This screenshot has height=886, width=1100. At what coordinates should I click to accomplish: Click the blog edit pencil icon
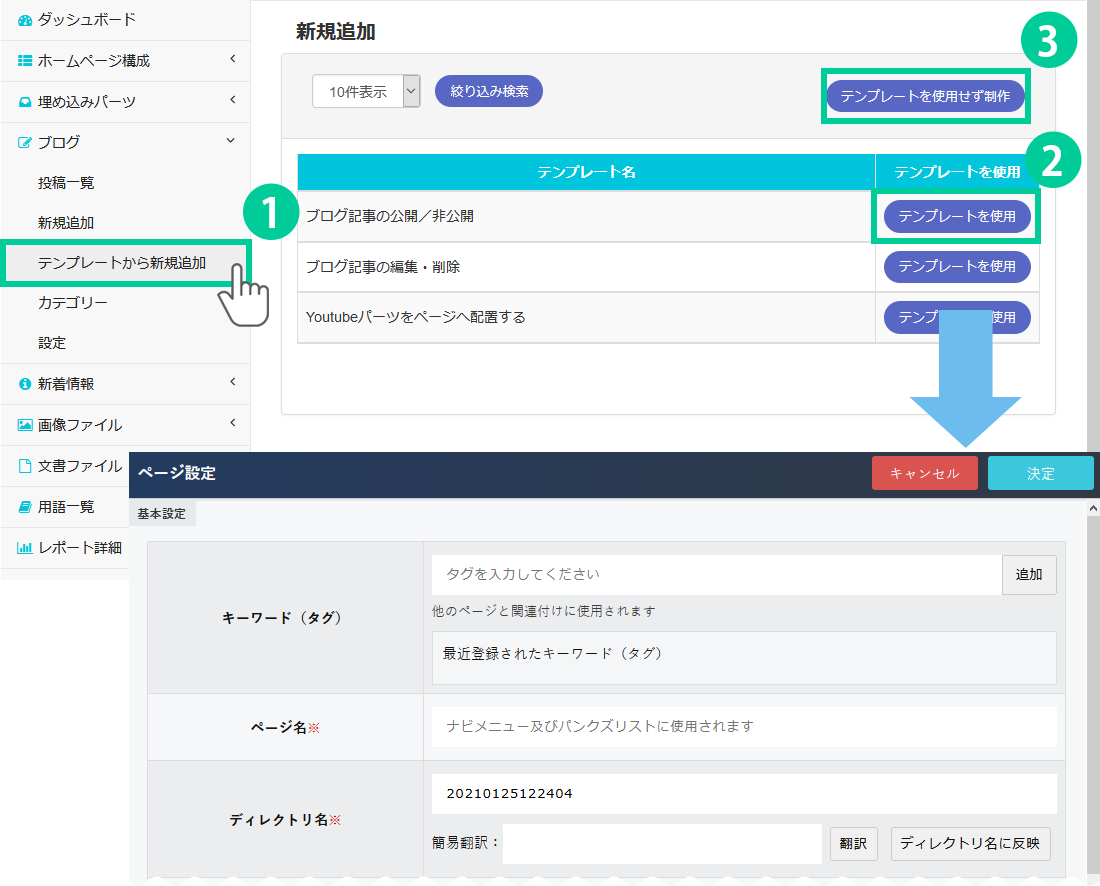pyautogui.click(x=25, y=143)
